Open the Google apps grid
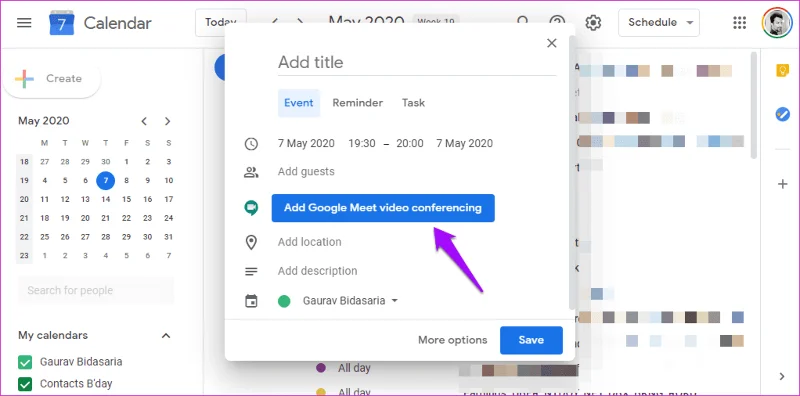 coord(739,22)
